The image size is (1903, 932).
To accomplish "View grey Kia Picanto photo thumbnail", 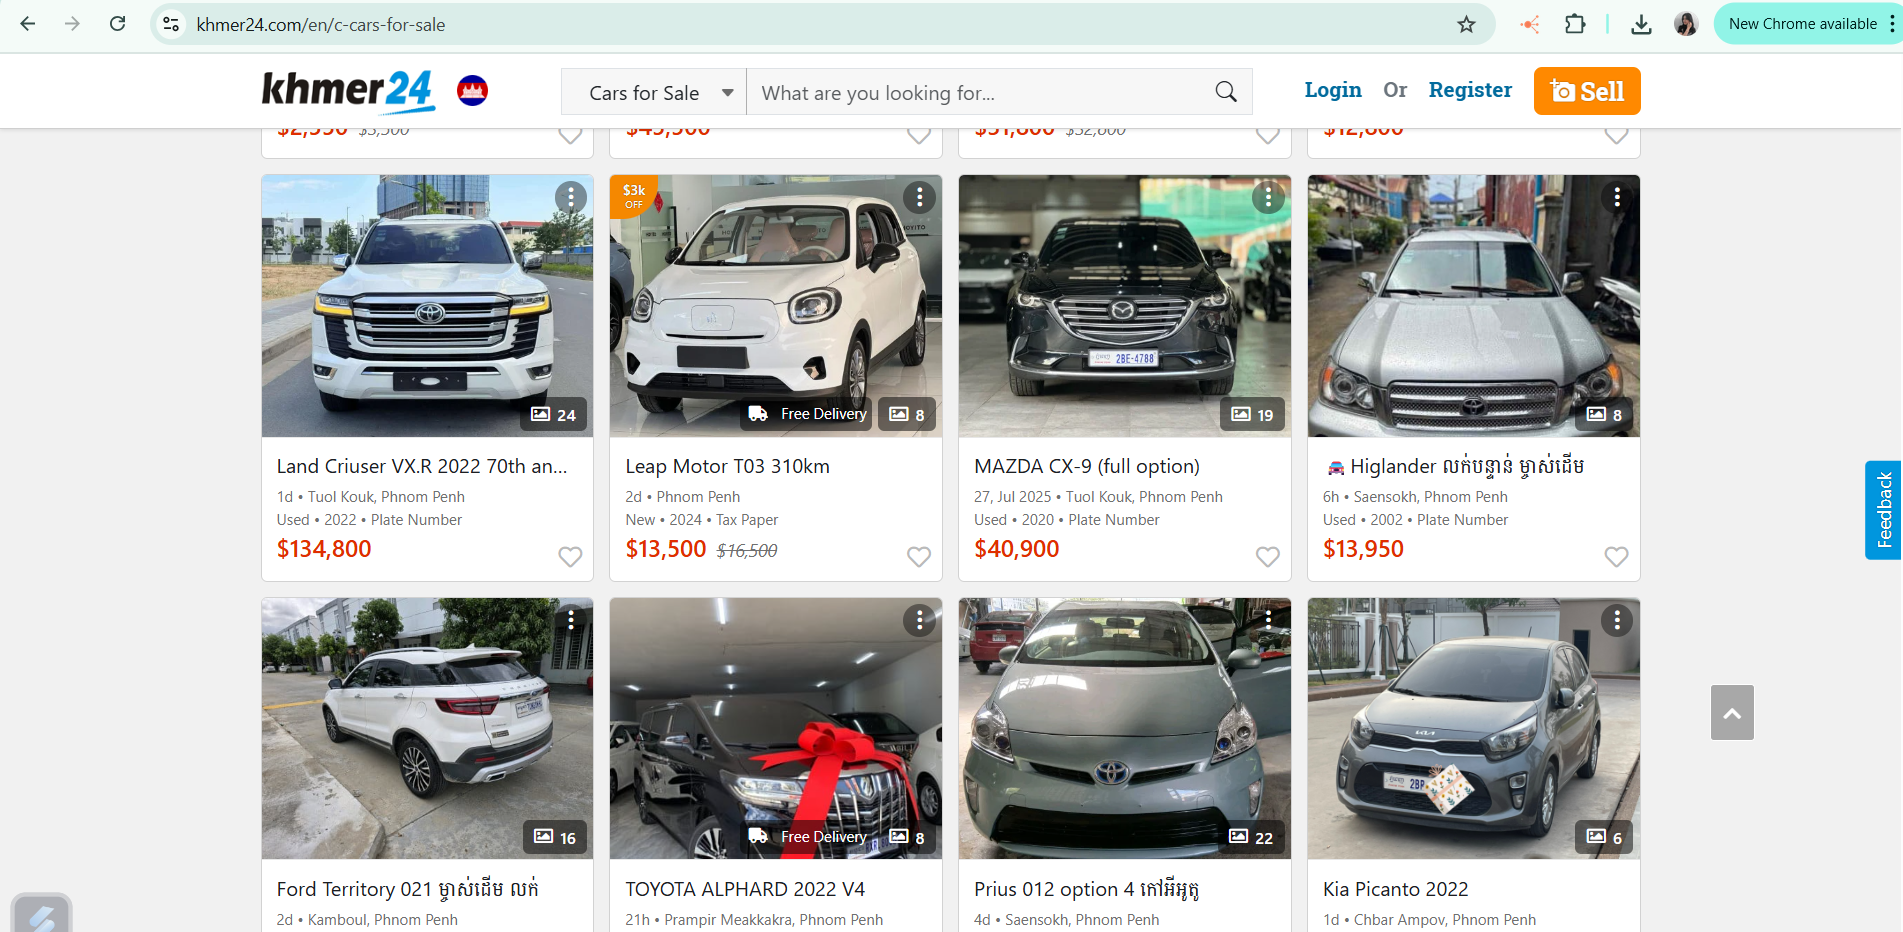I will pos(1473,728).
